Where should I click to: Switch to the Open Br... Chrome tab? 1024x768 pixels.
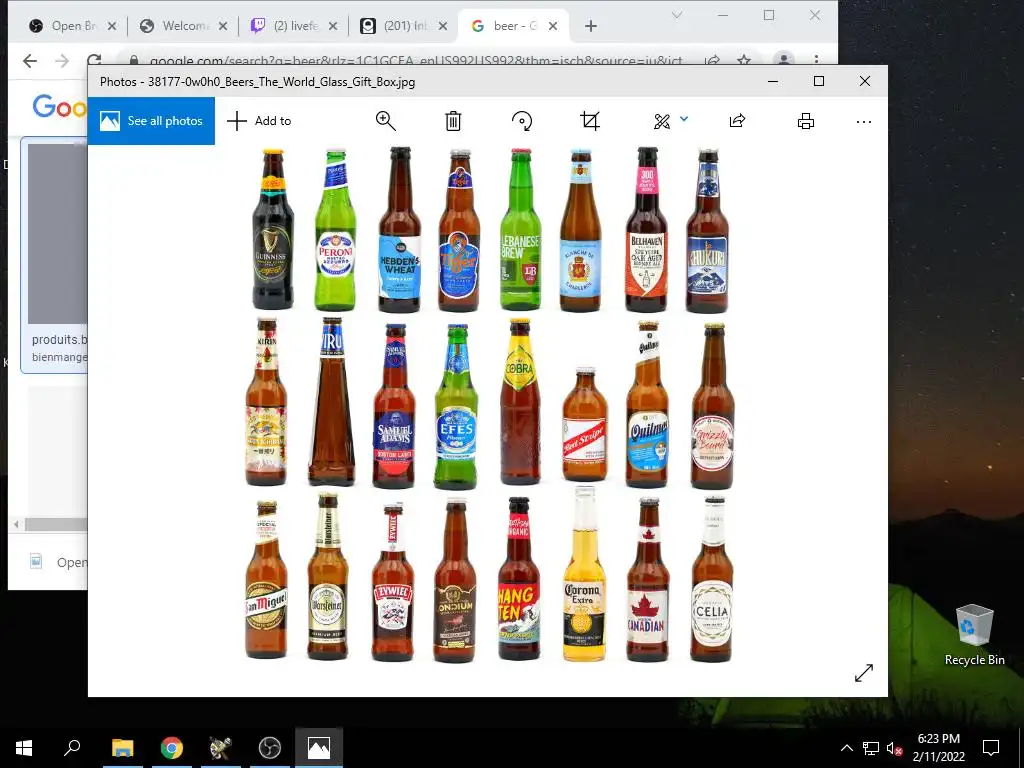pyautogui.click(x=72, y=26)
